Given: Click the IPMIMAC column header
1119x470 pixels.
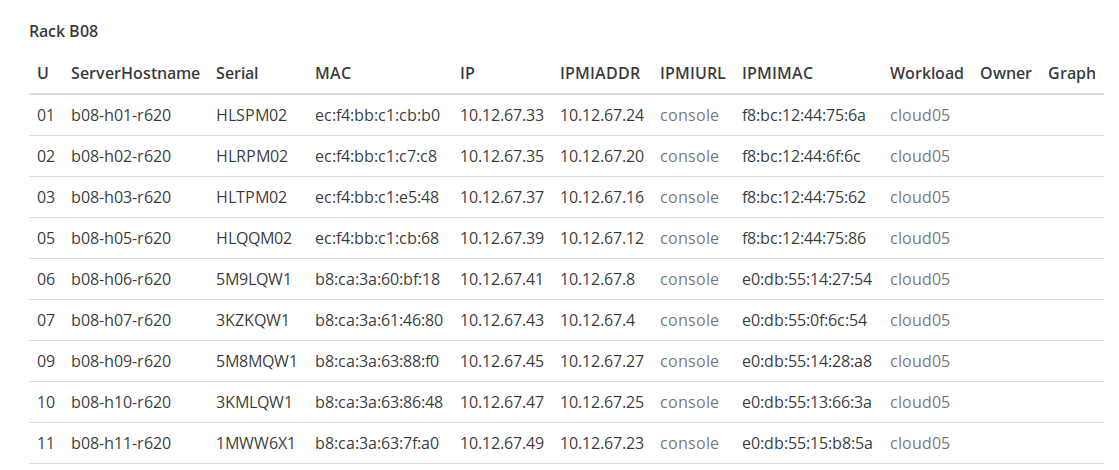Looking at the screenshot, I should pos(777,73).
